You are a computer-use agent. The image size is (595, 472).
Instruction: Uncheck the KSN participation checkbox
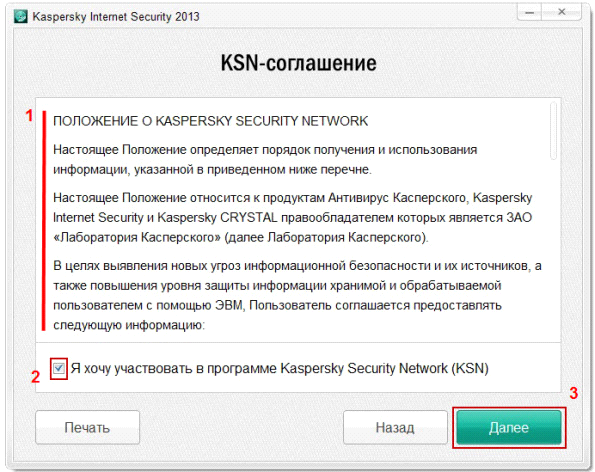[x=59, y=368]
